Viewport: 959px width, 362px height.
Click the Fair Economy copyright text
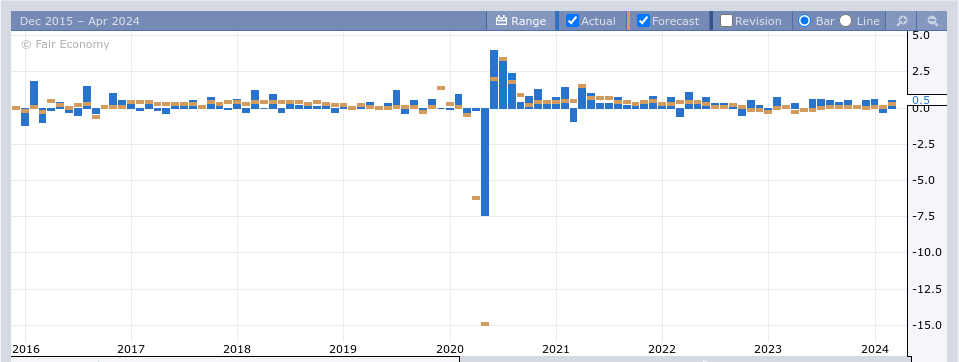(x=65, y=44)
